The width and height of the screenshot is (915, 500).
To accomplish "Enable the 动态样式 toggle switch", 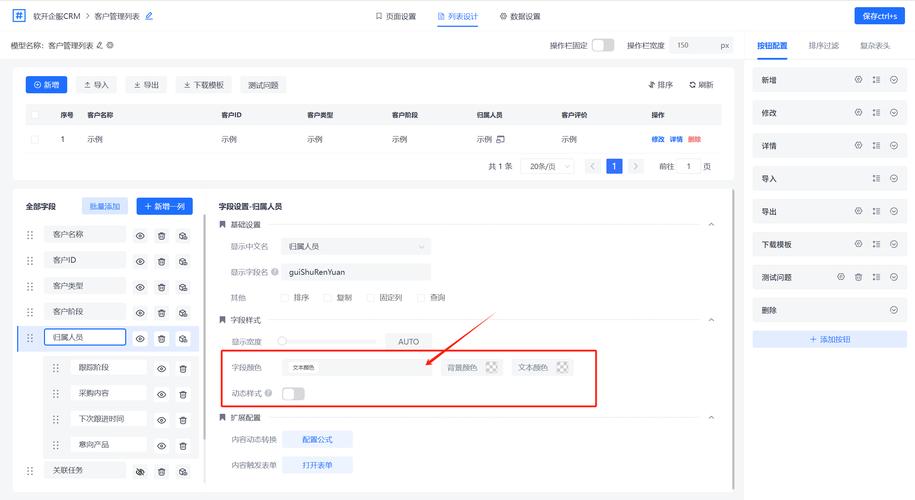I will pyautogui.click(x=293, y=394).
